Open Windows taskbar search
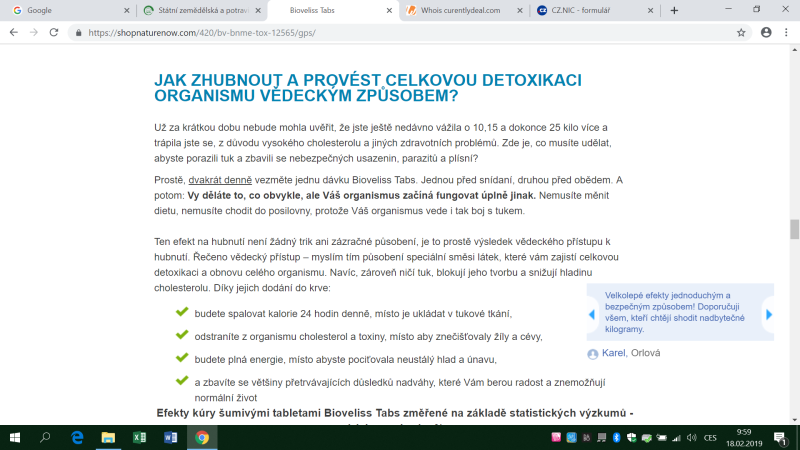 coord(45,438)
